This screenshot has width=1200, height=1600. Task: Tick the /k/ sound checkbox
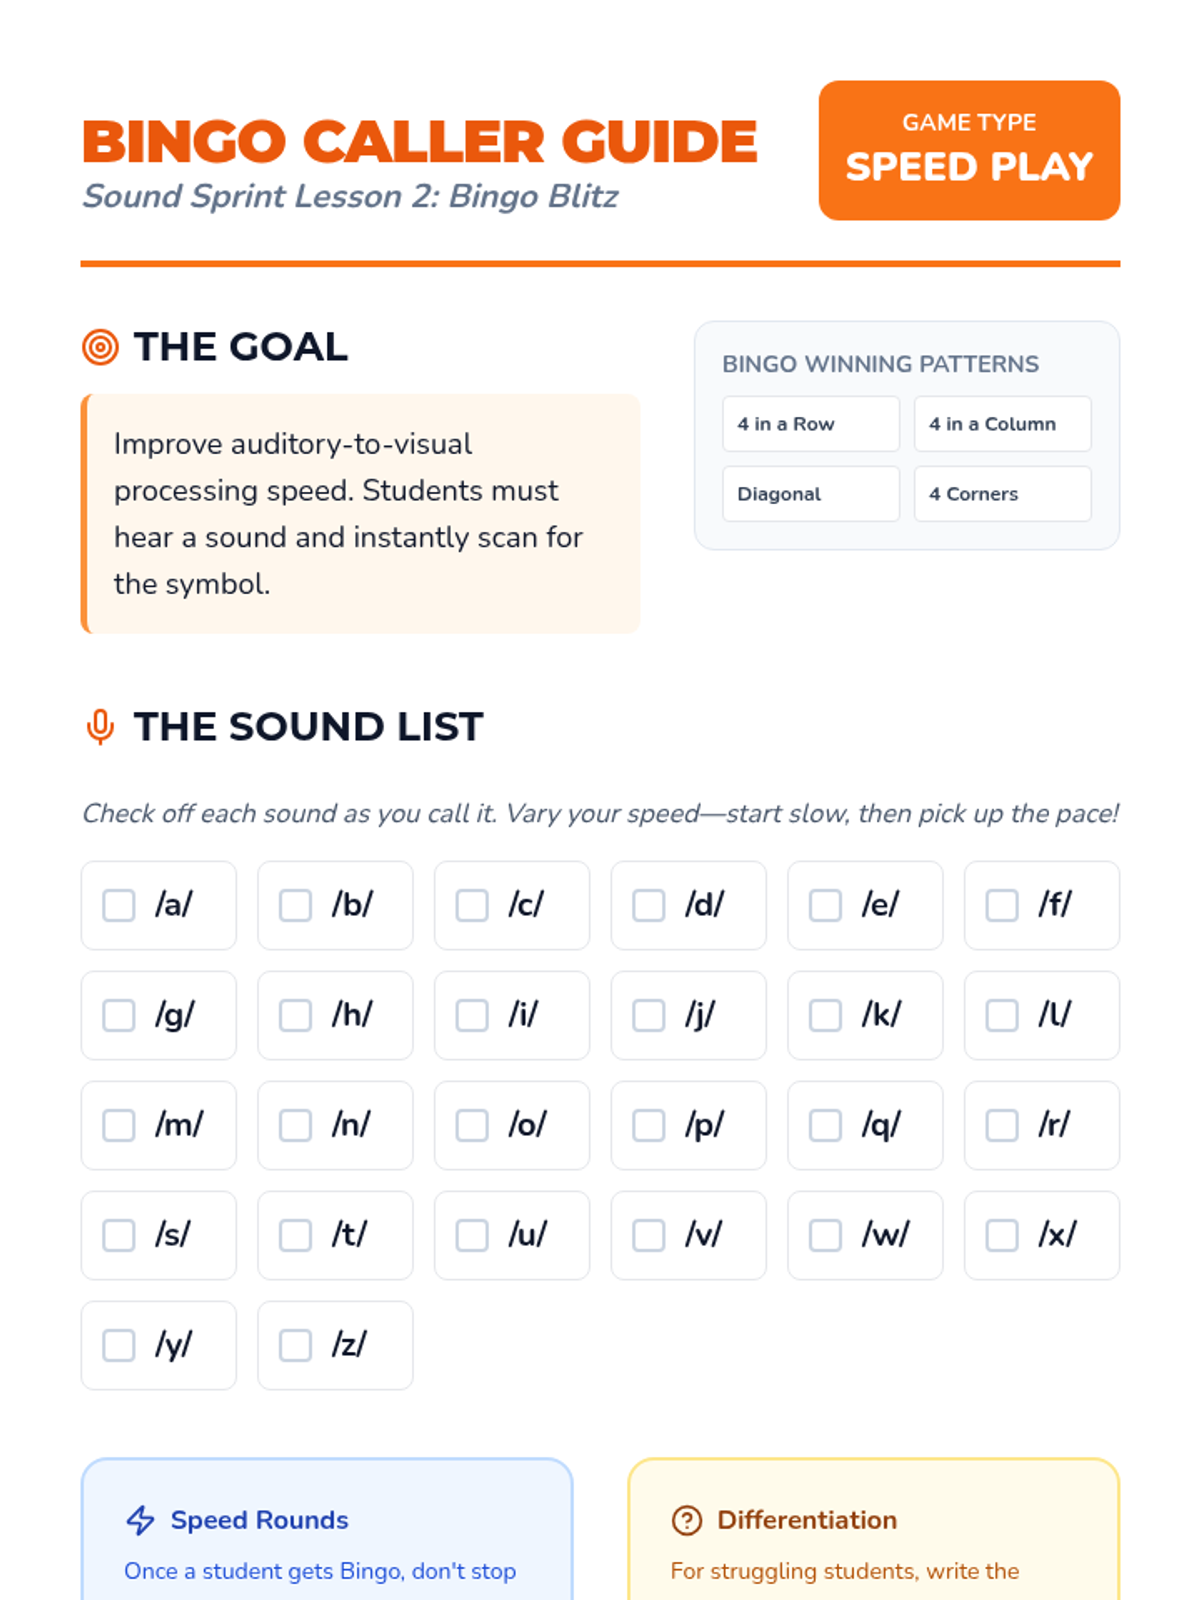[825, 1016]
